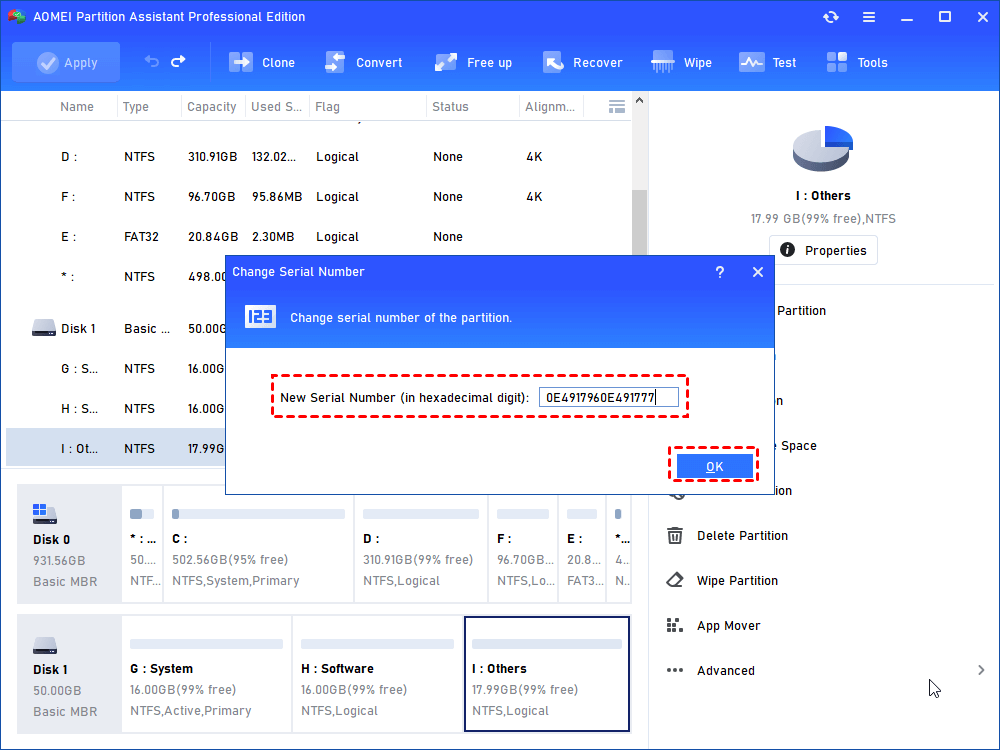The width and height of the screenshot is (1000, 750).
Task: Click the Used Space column header
Action: [x=276, y=107]
